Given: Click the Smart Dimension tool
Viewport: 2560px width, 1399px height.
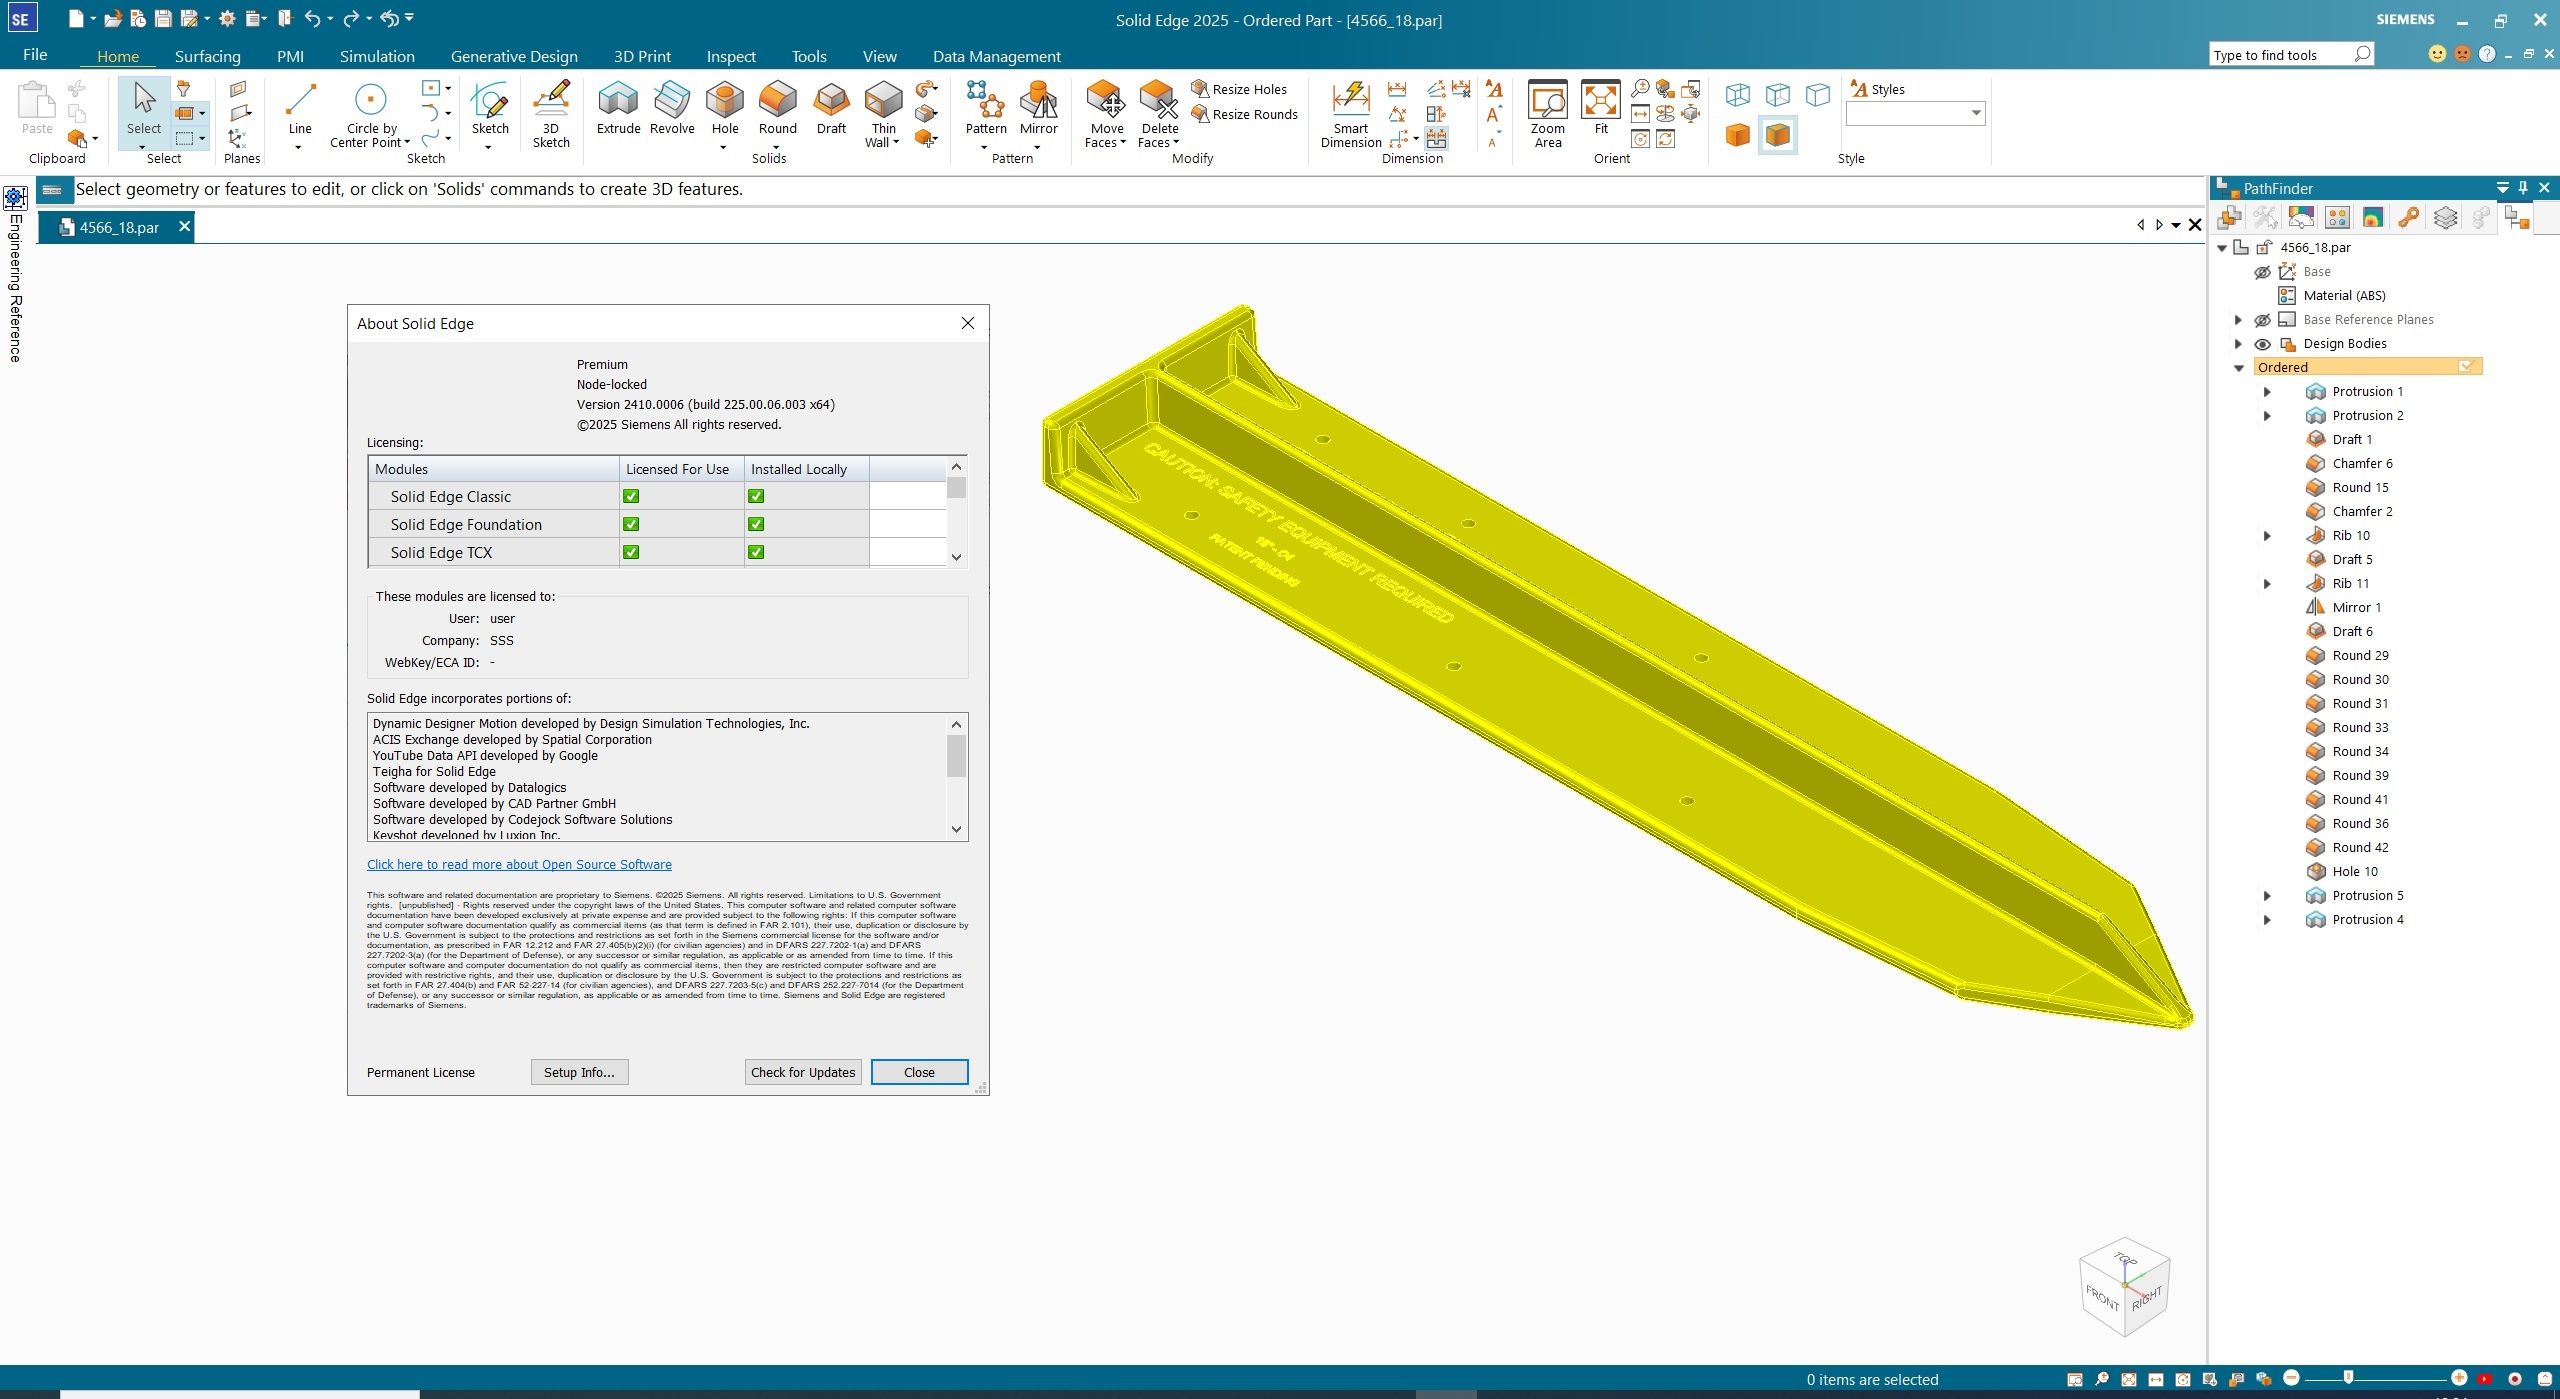Looking at the screenshot, I should pos(1349,115).
